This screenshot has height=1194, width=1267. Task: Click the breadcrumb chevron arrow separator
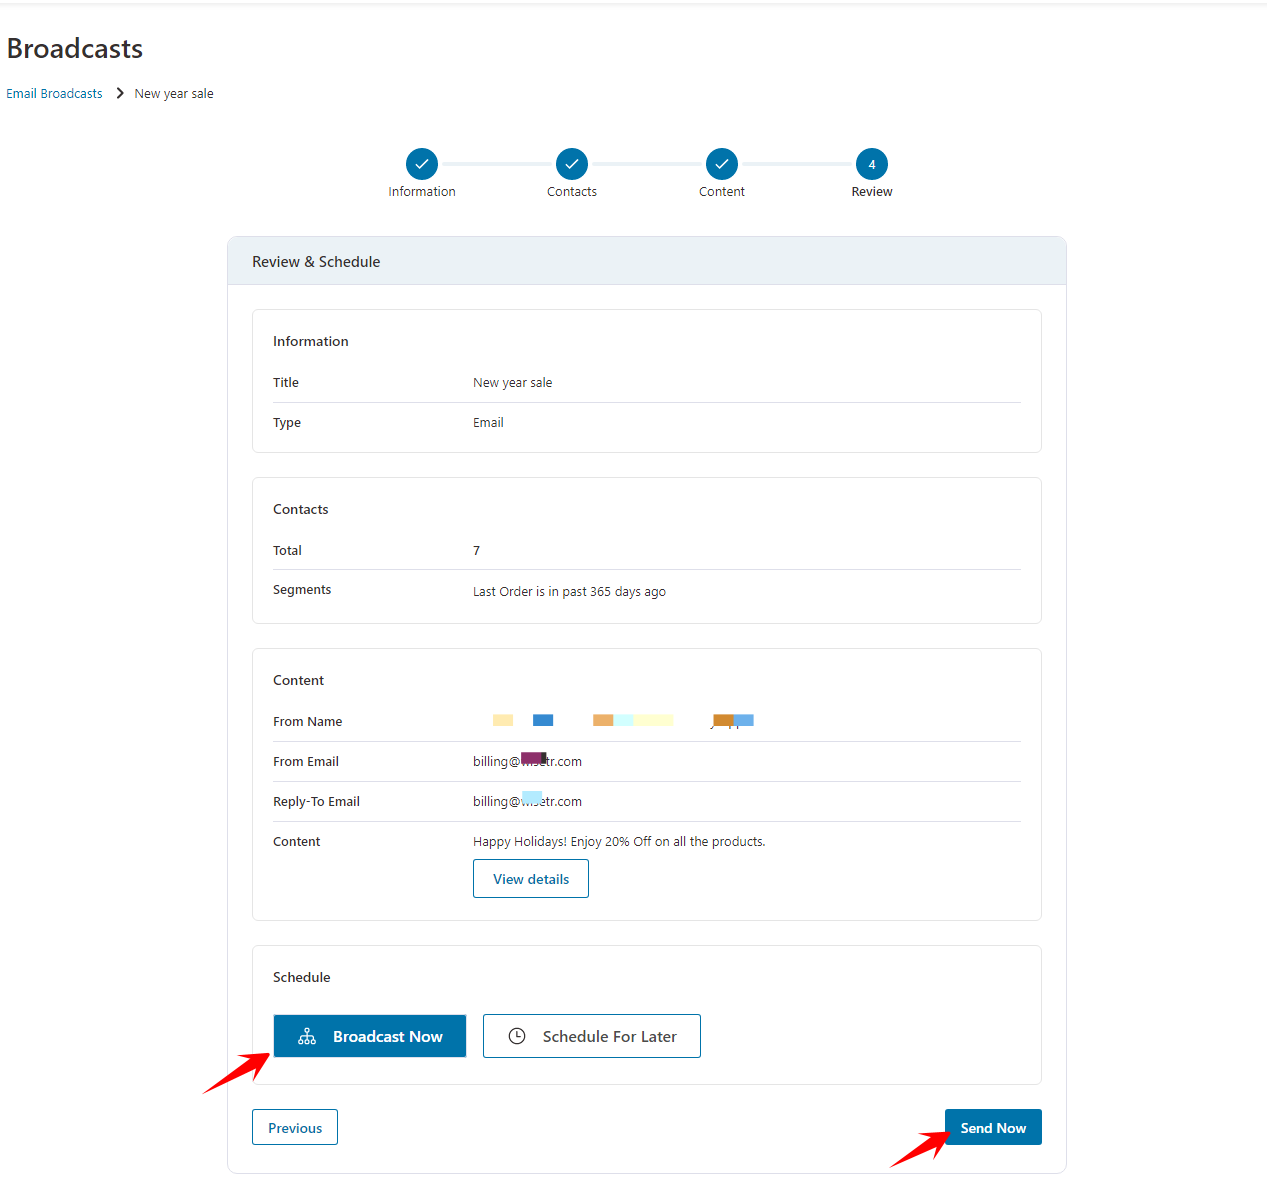pyautogui.click(x=120, y=93)
